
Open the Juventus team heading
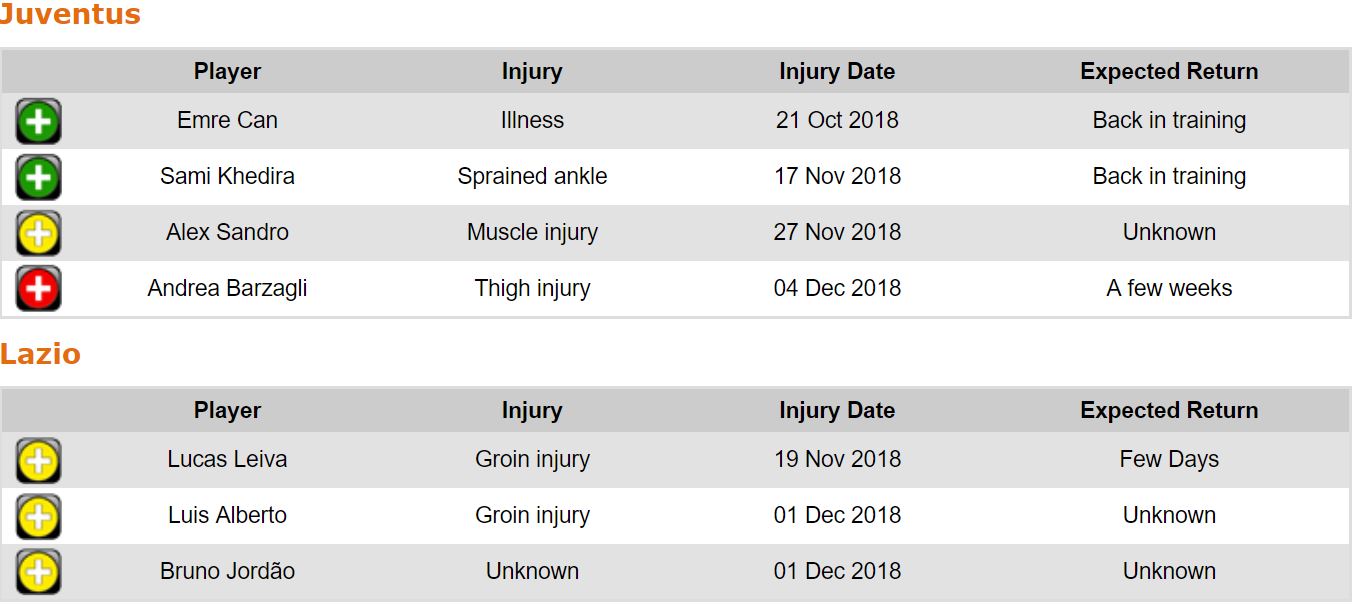70,15
